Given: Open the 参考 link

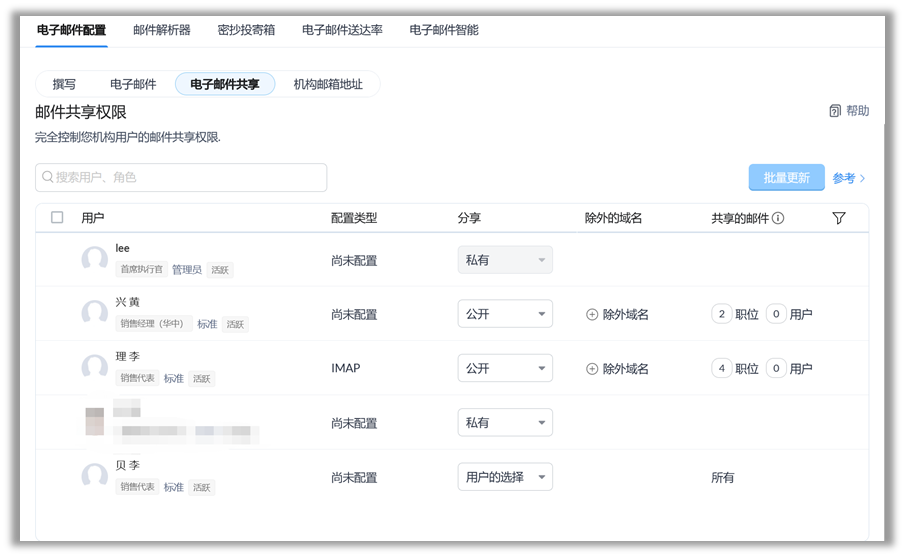Looking at the screenshot, I should [848, 178].
